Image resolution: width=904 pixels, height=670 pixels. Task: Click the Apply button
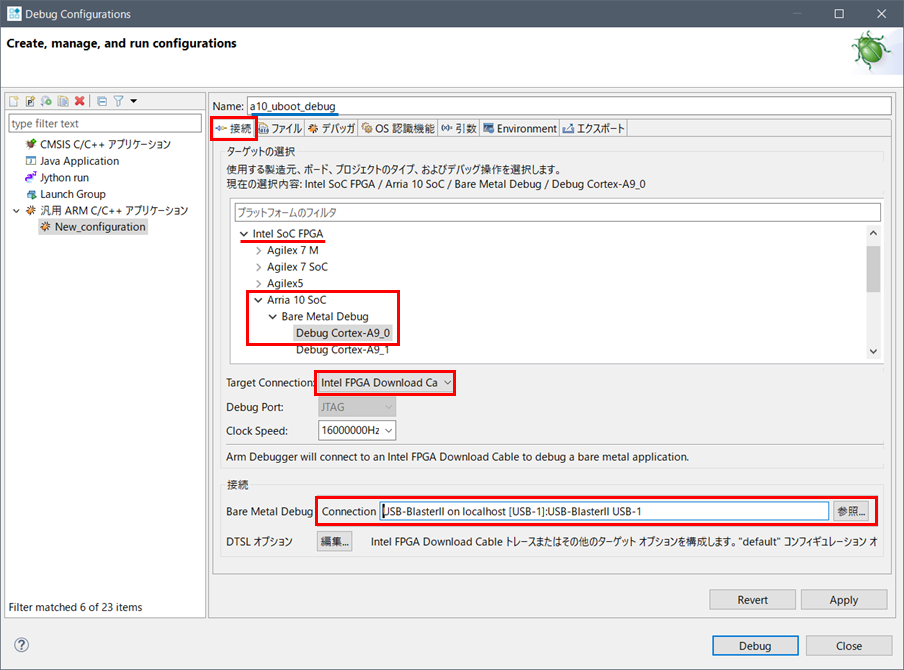coord(843,600)
